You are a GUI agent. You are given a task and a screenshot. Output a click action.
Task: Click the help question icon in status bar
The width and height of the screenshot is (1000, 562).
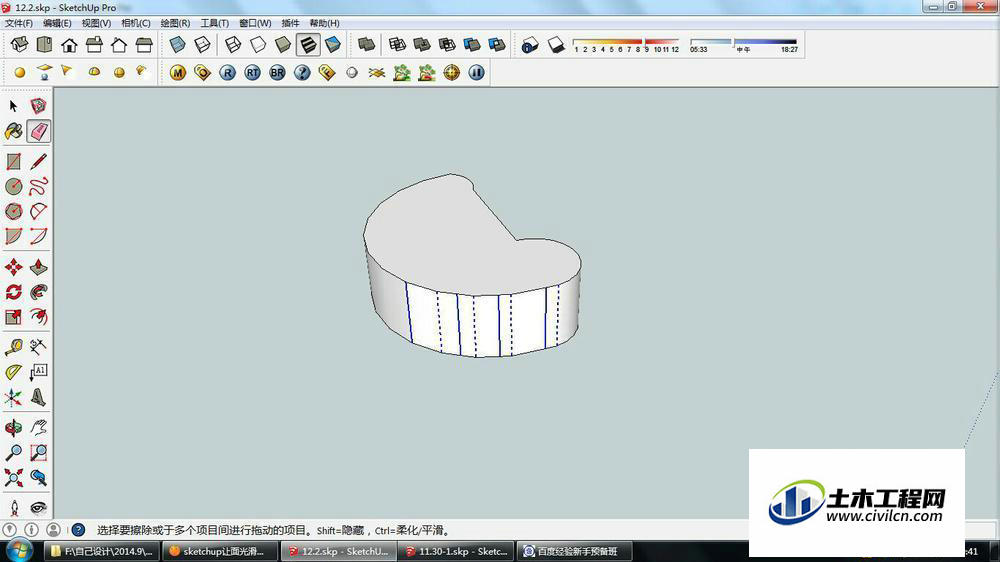point(78,529)
